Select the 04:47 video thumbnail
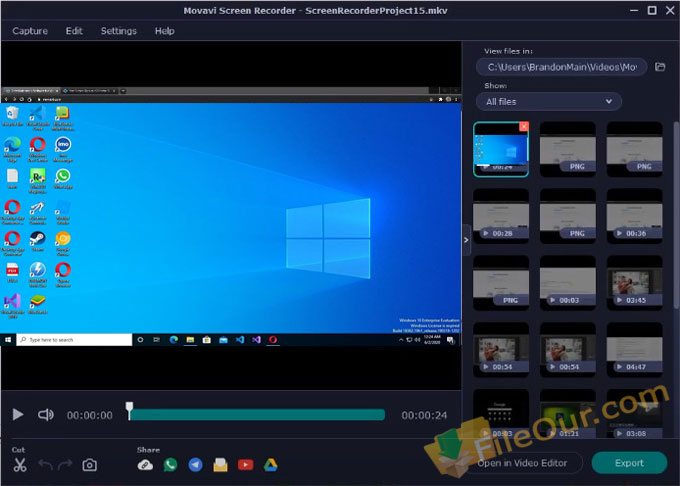The height and width of the screenshot is (486, 680). 634,349
